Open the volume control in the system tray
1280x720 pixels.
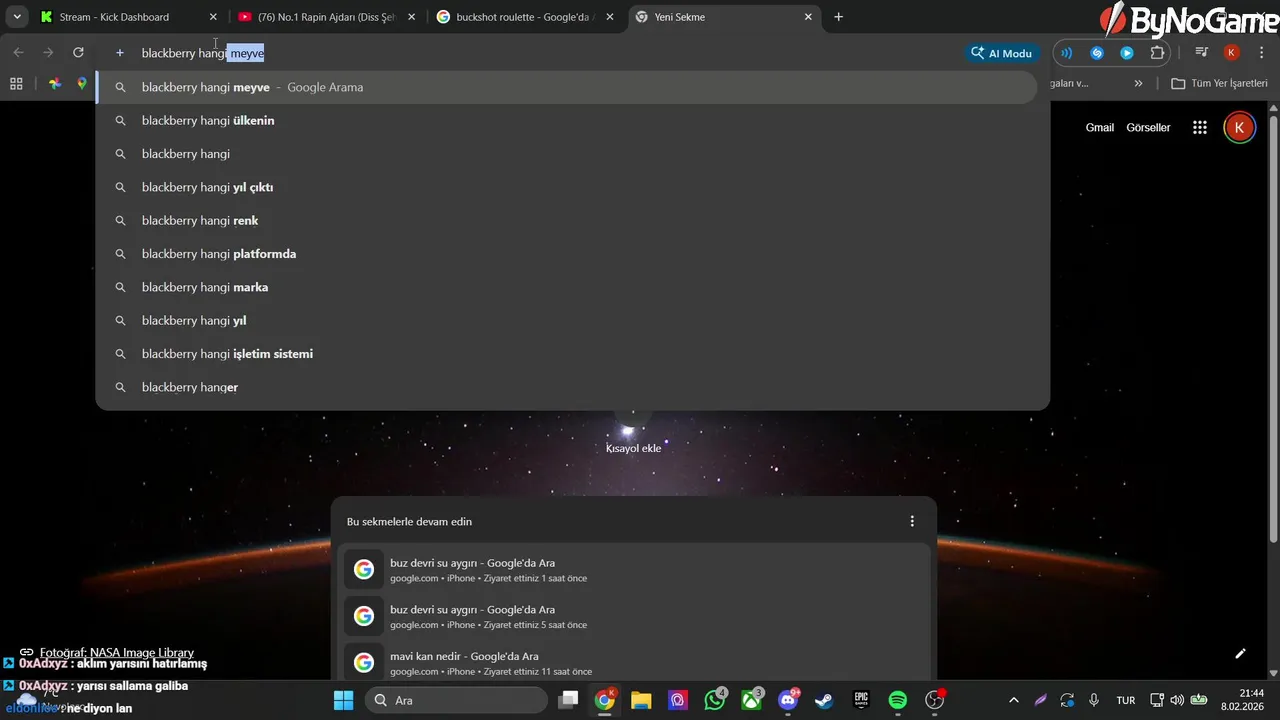1177,700
